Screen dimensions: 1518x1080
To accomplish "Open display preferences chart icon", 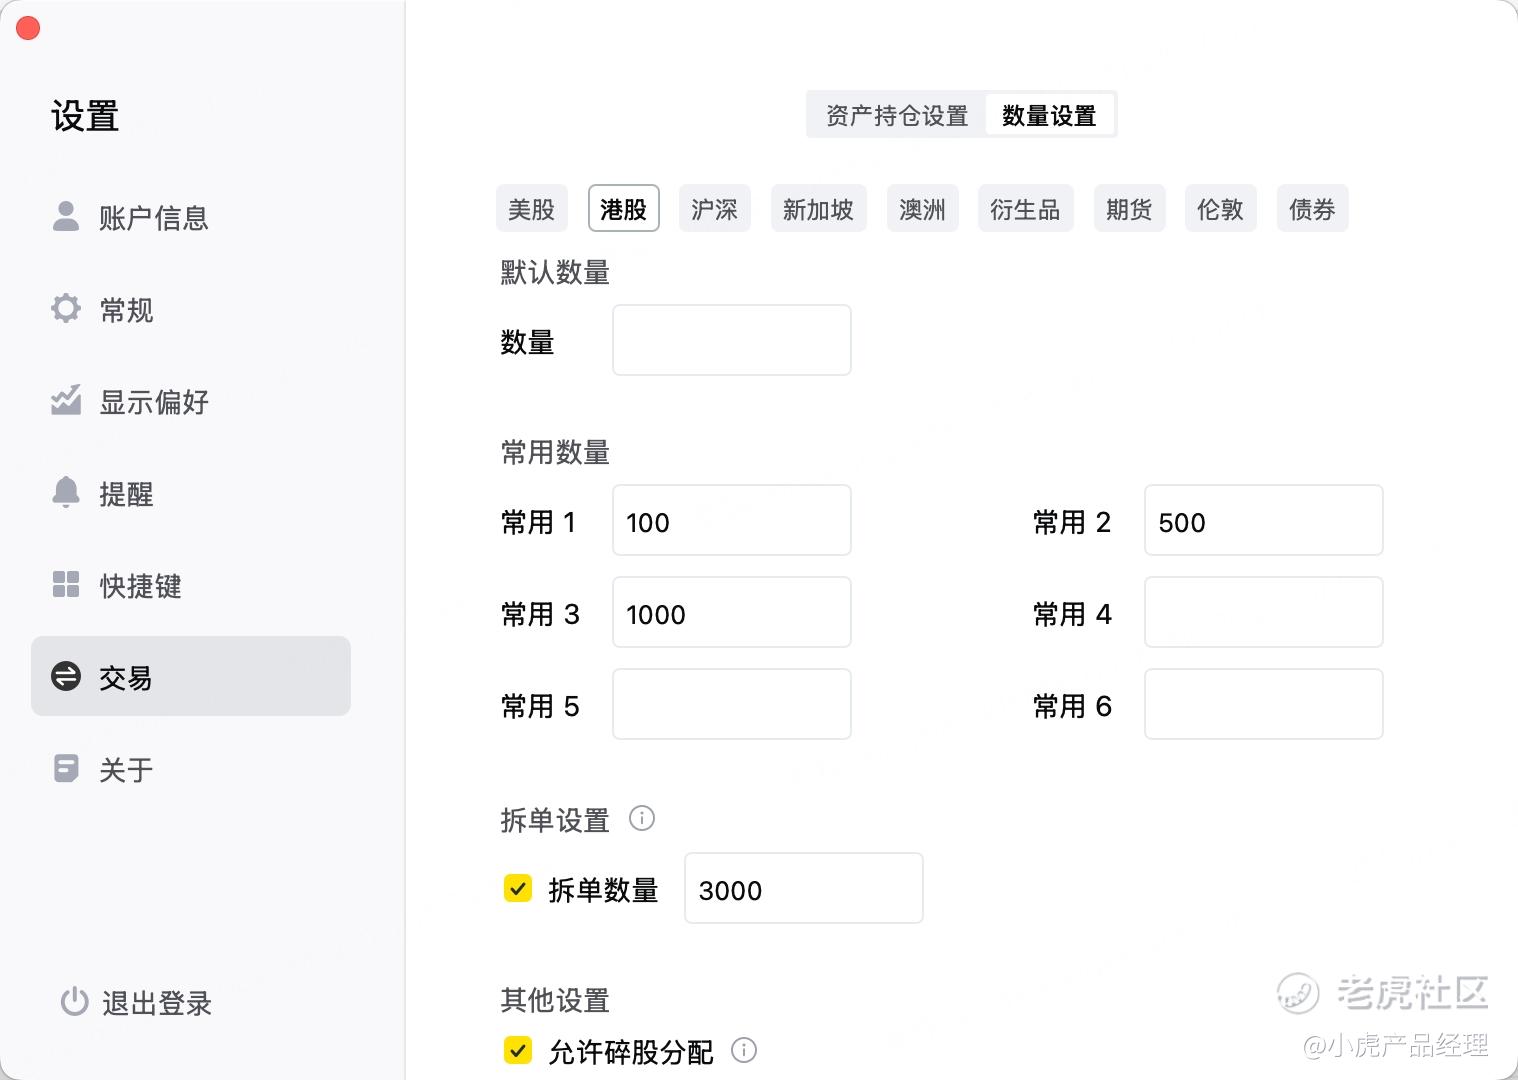I will (66, 400).
